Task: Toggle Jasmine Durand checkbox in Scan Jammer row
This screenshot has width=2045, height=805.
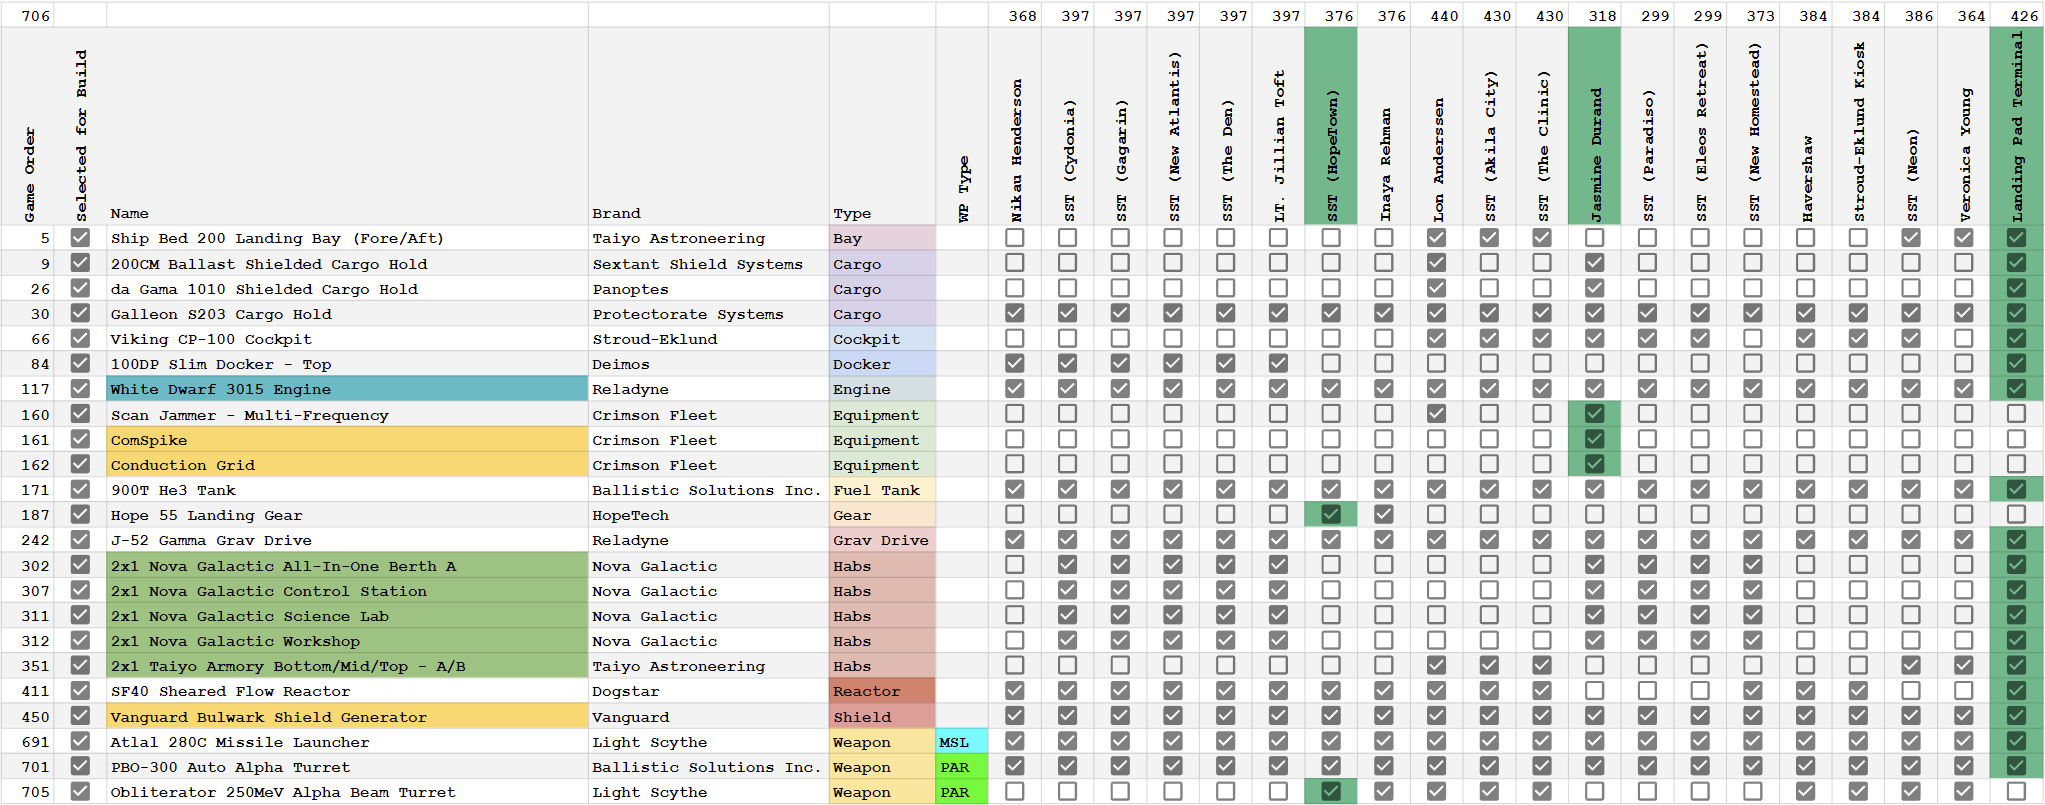Action: tap(1594, 414)
